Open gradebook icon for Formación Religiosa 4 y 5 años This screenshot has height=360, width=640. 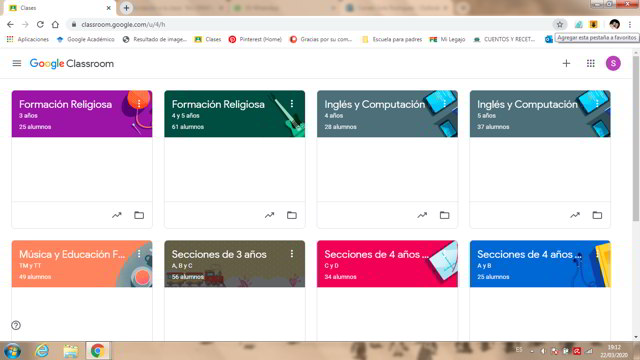pyautogui.click(x=269, y=215)
